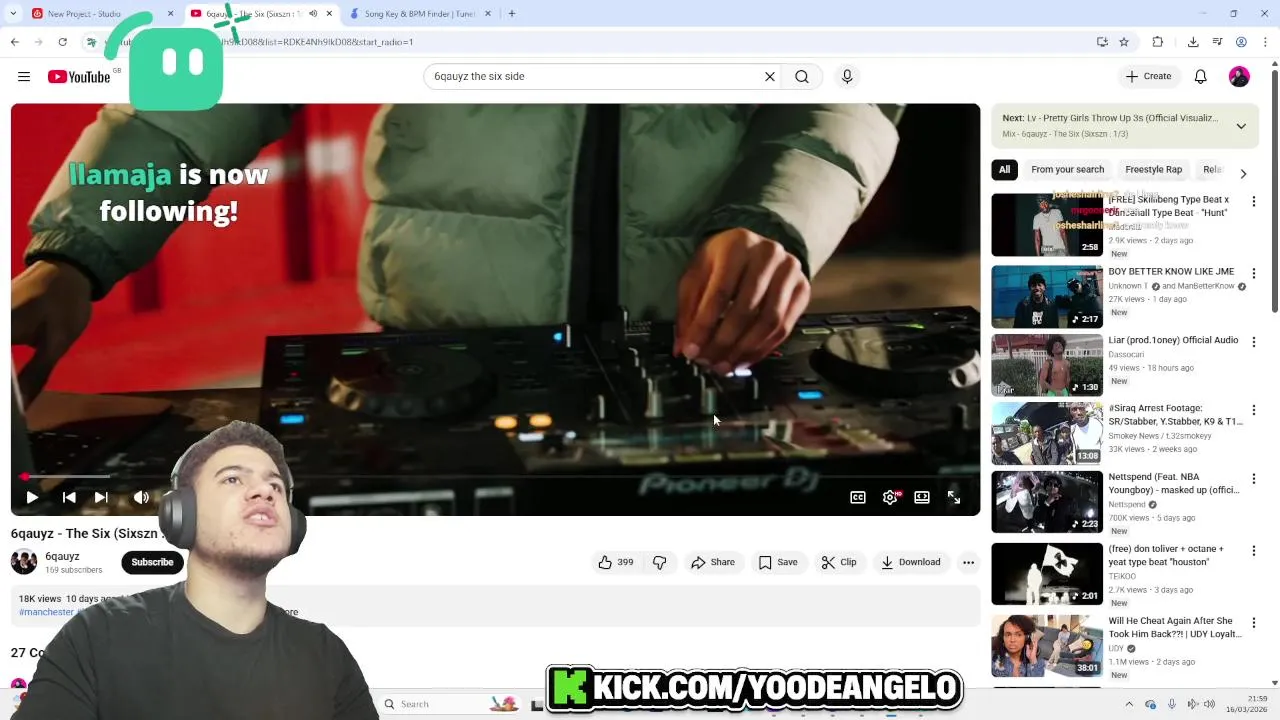Viewport: 1280px width, 720px height.
Task: Open options for Skillibeng Type Beat video
Action: [x=1253, y=204]
